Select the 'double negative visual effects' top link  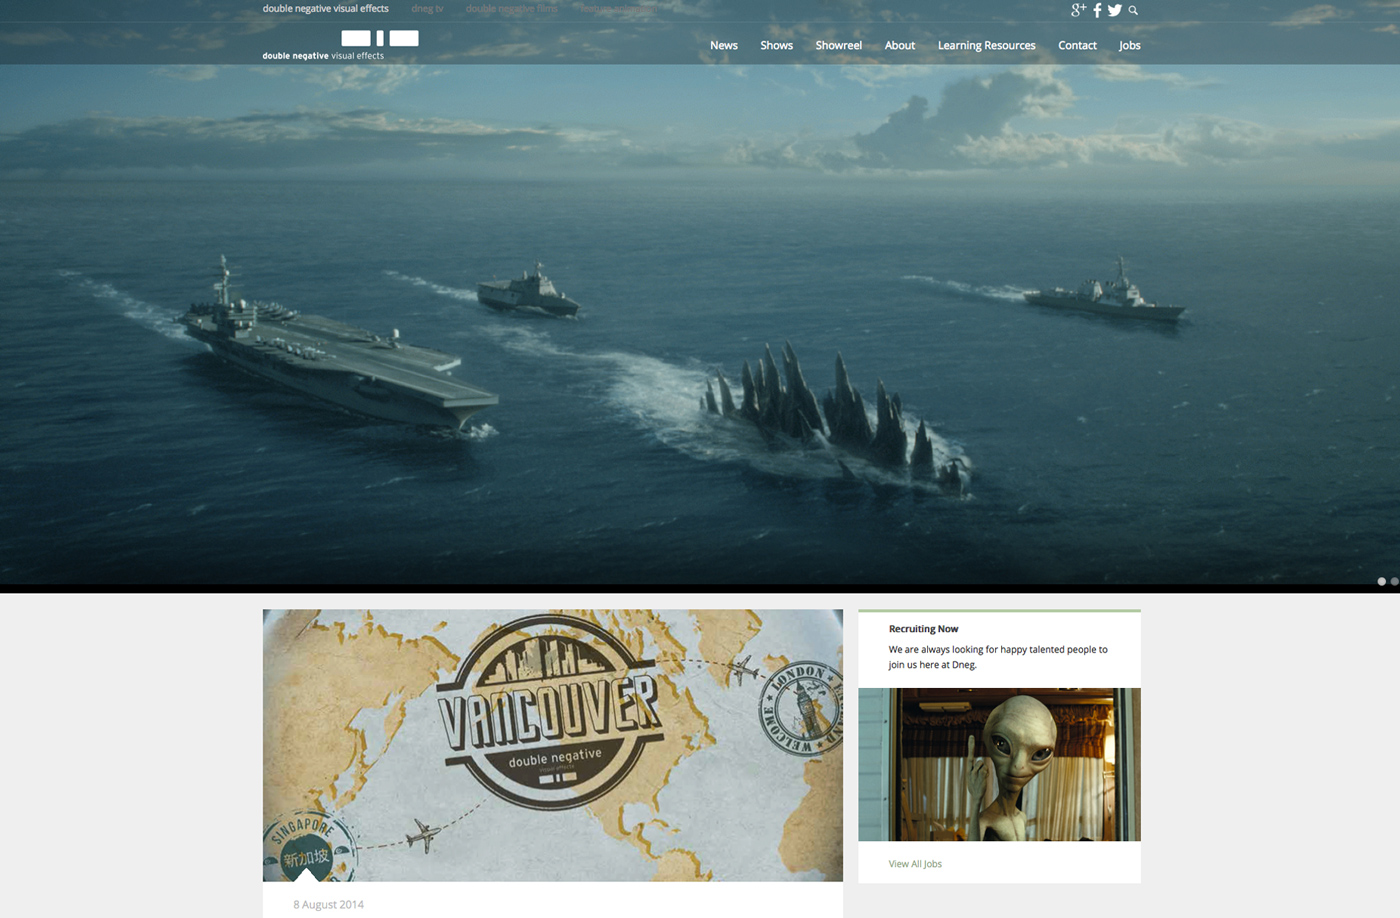coord(326,8)
